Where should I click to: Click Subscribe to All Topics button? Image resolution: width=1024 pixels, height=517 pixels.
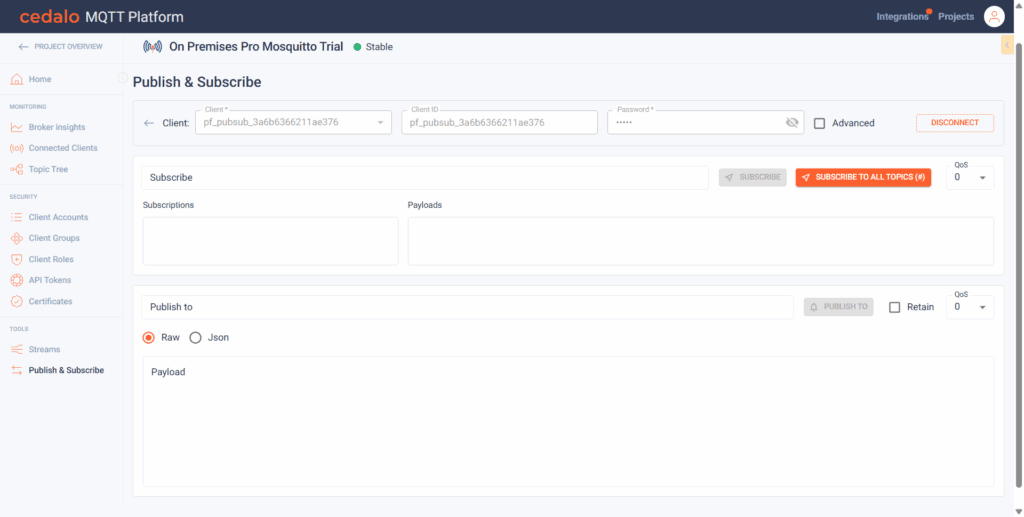863,177
